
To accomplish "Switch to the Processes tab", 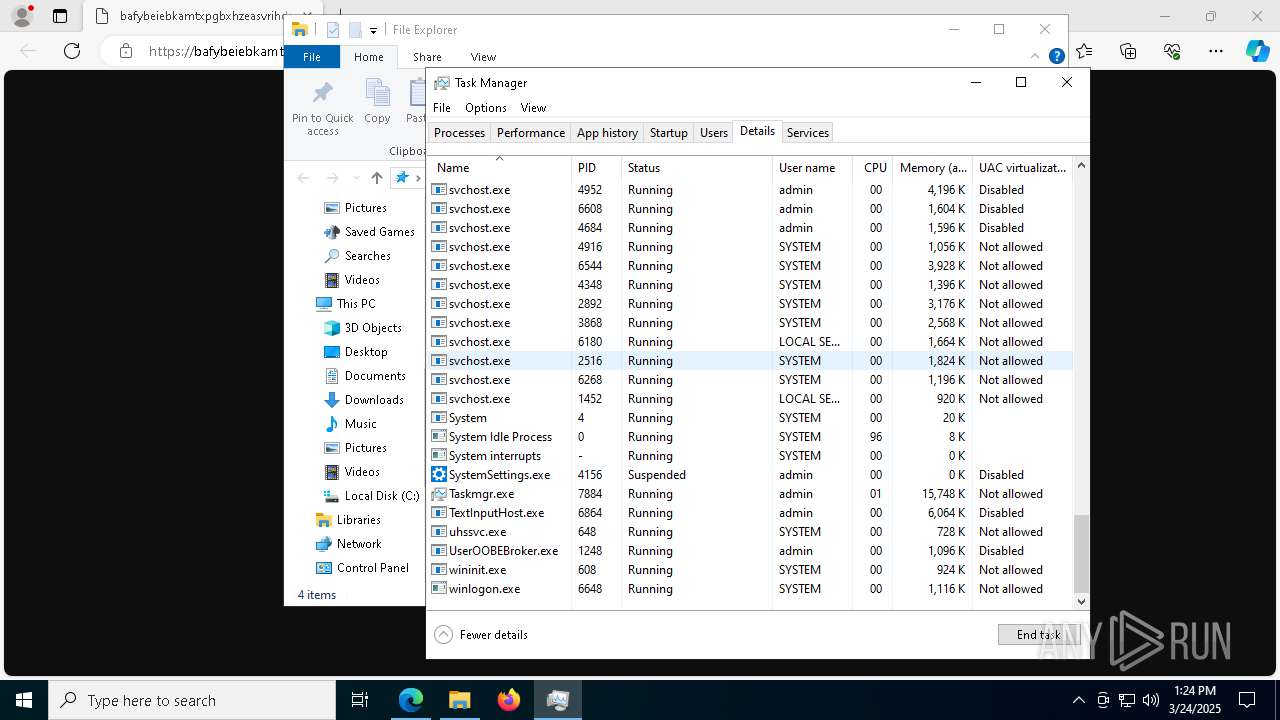I will tap(459, 133).
